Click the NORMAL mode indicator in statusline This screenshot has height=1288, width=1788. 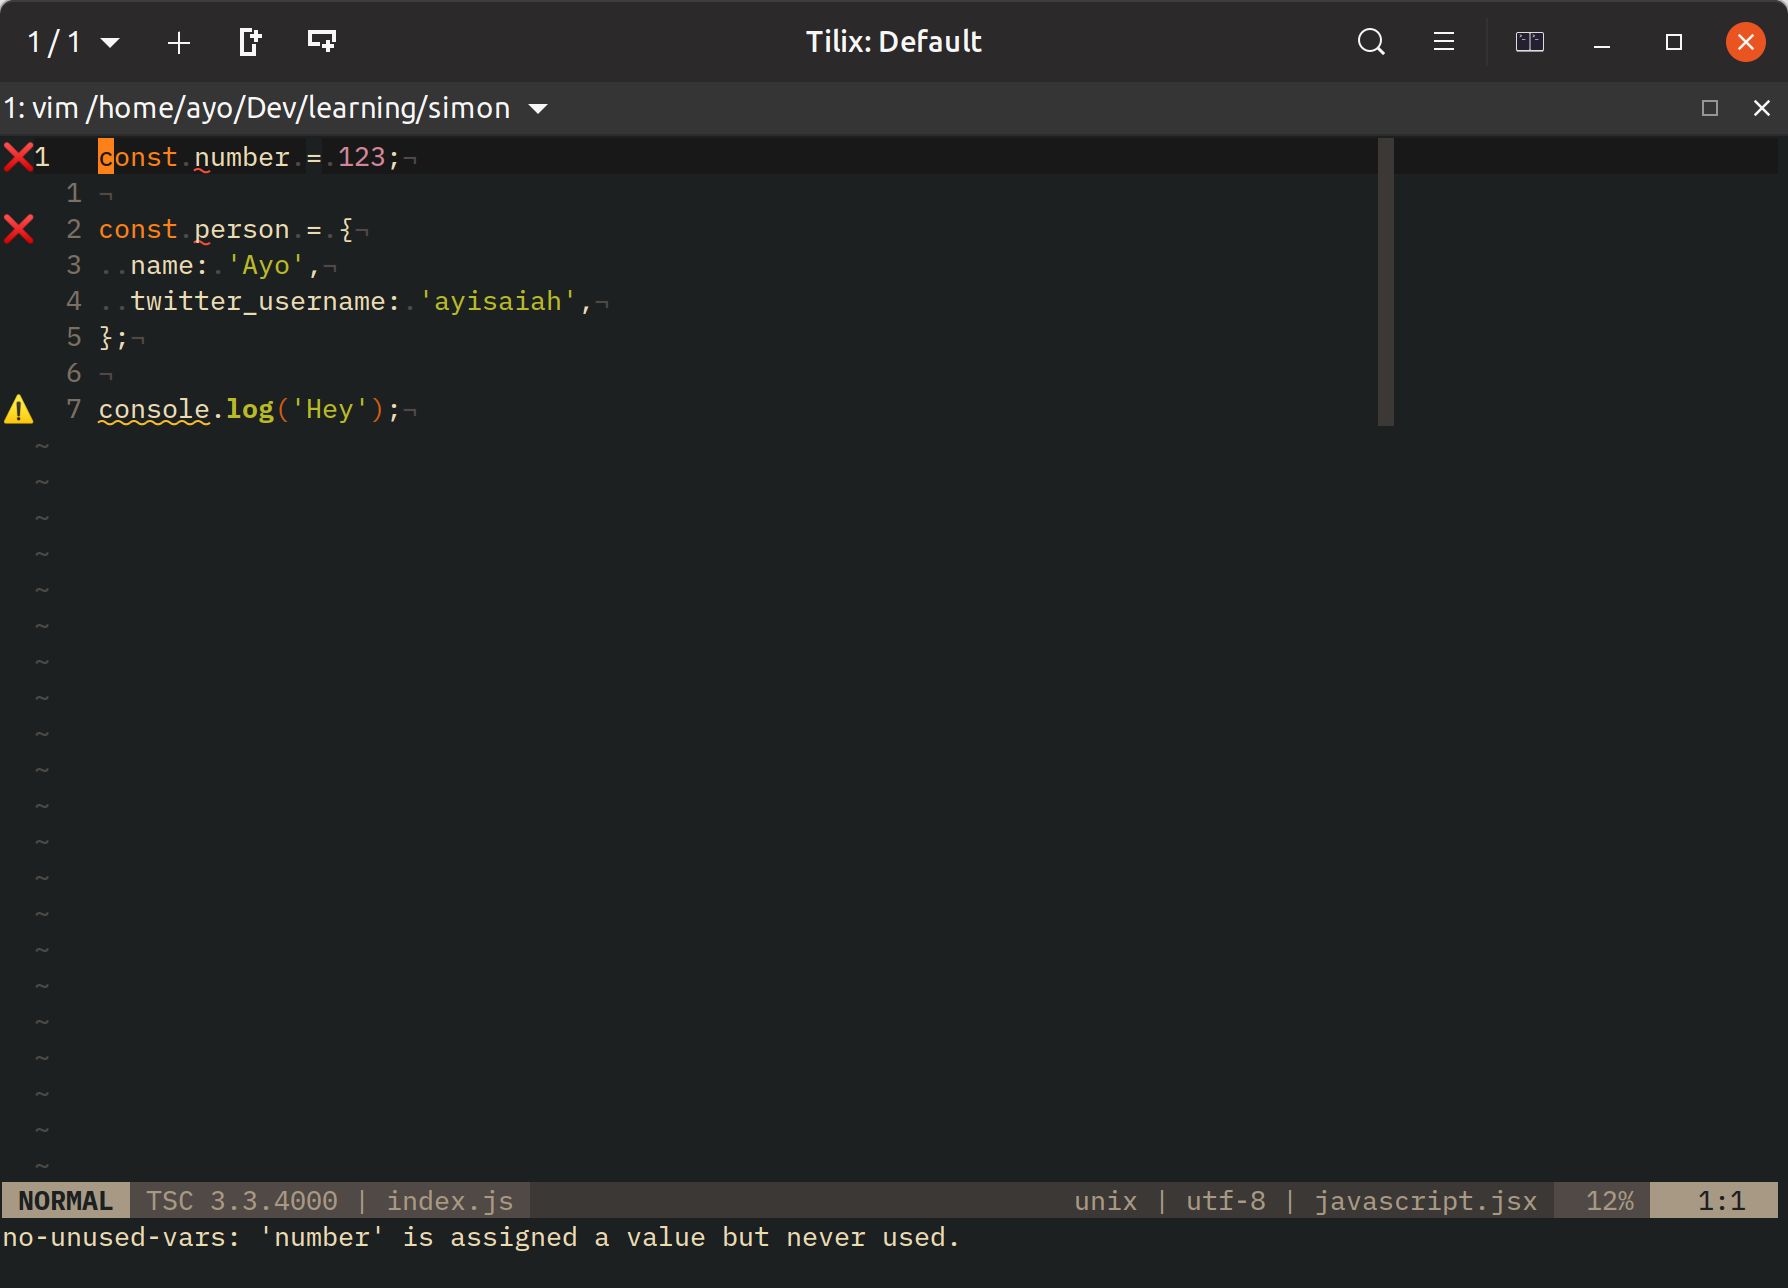click(x=65, y=1200)
